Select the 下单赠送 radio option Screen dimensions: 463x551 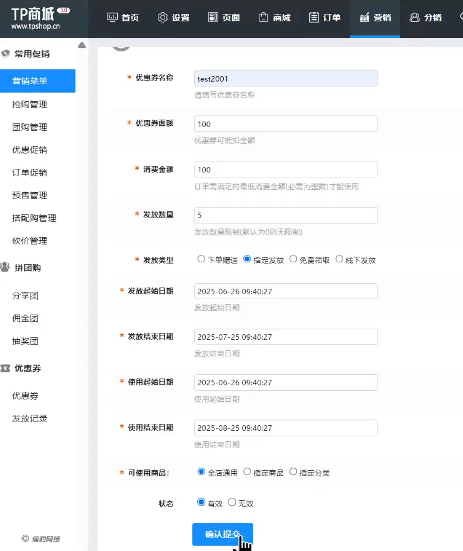click(201, 259)
